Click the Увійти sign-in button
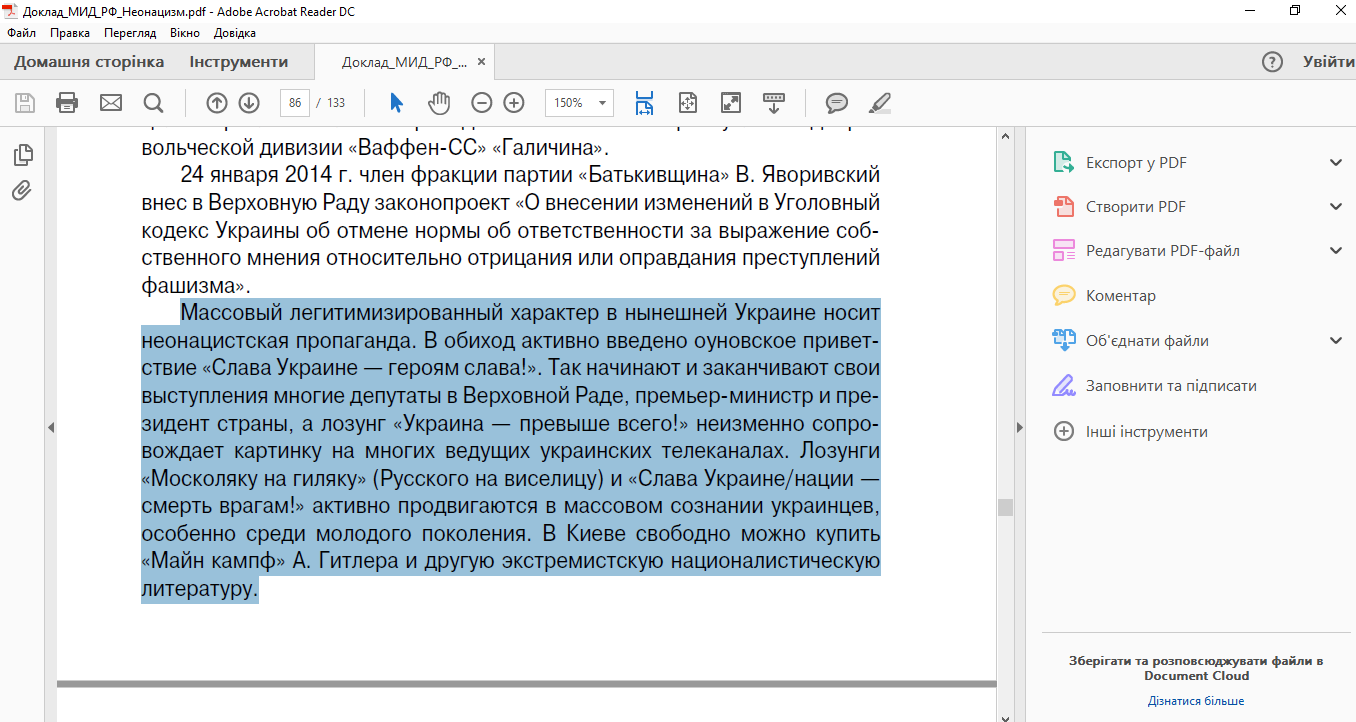This screenshot has width=1356, height=722. coord(1328,62)
